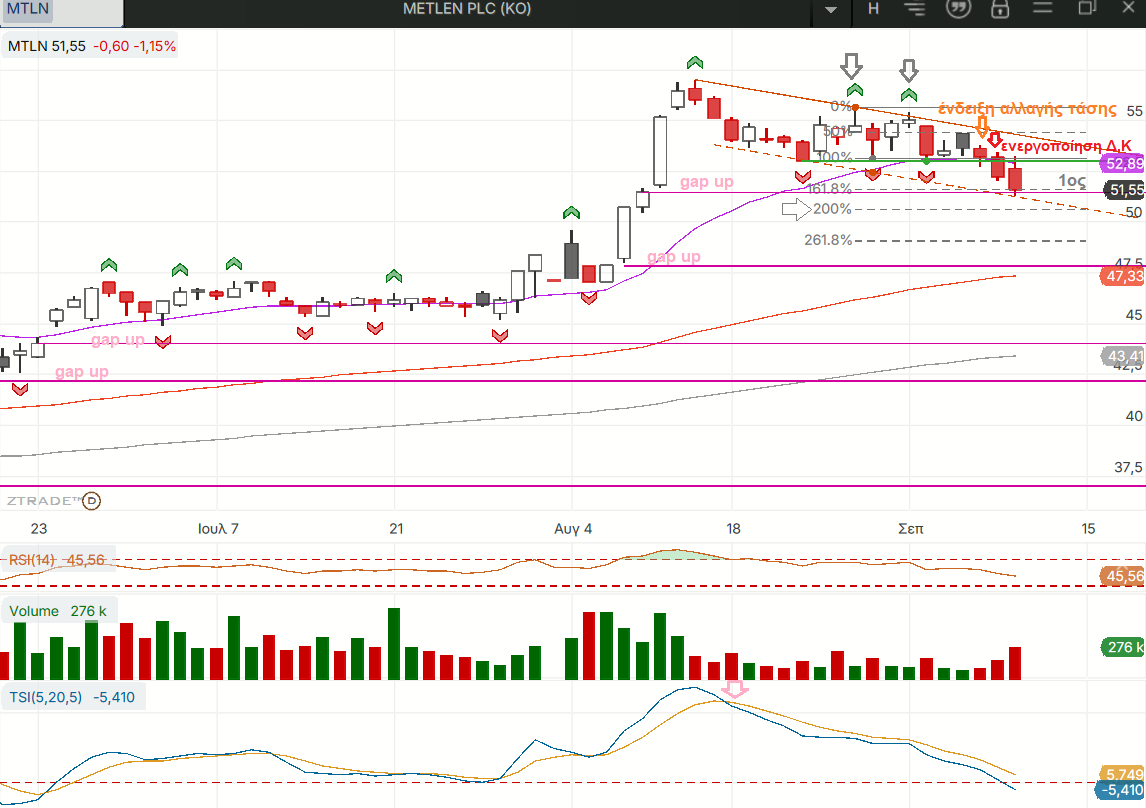Viewport: 1146px width, 808px height.
Task: Open the hamburger chart menu
Action: (x=1042, y=8)
